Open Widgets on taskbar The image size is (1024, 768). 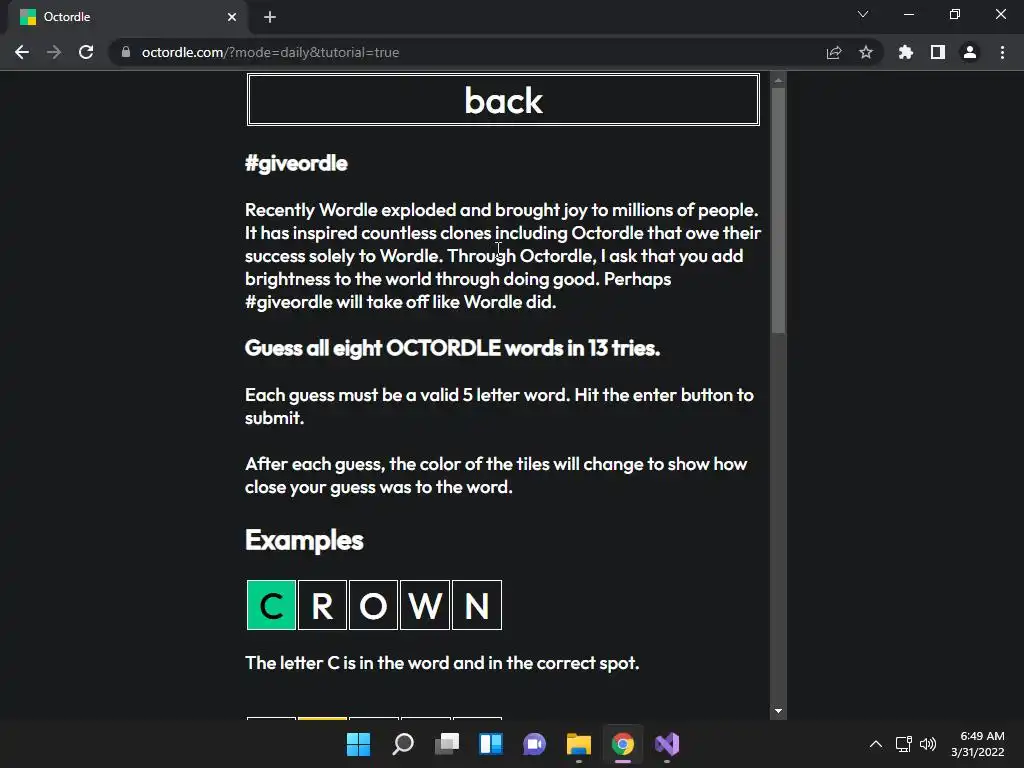coord(490,744)
